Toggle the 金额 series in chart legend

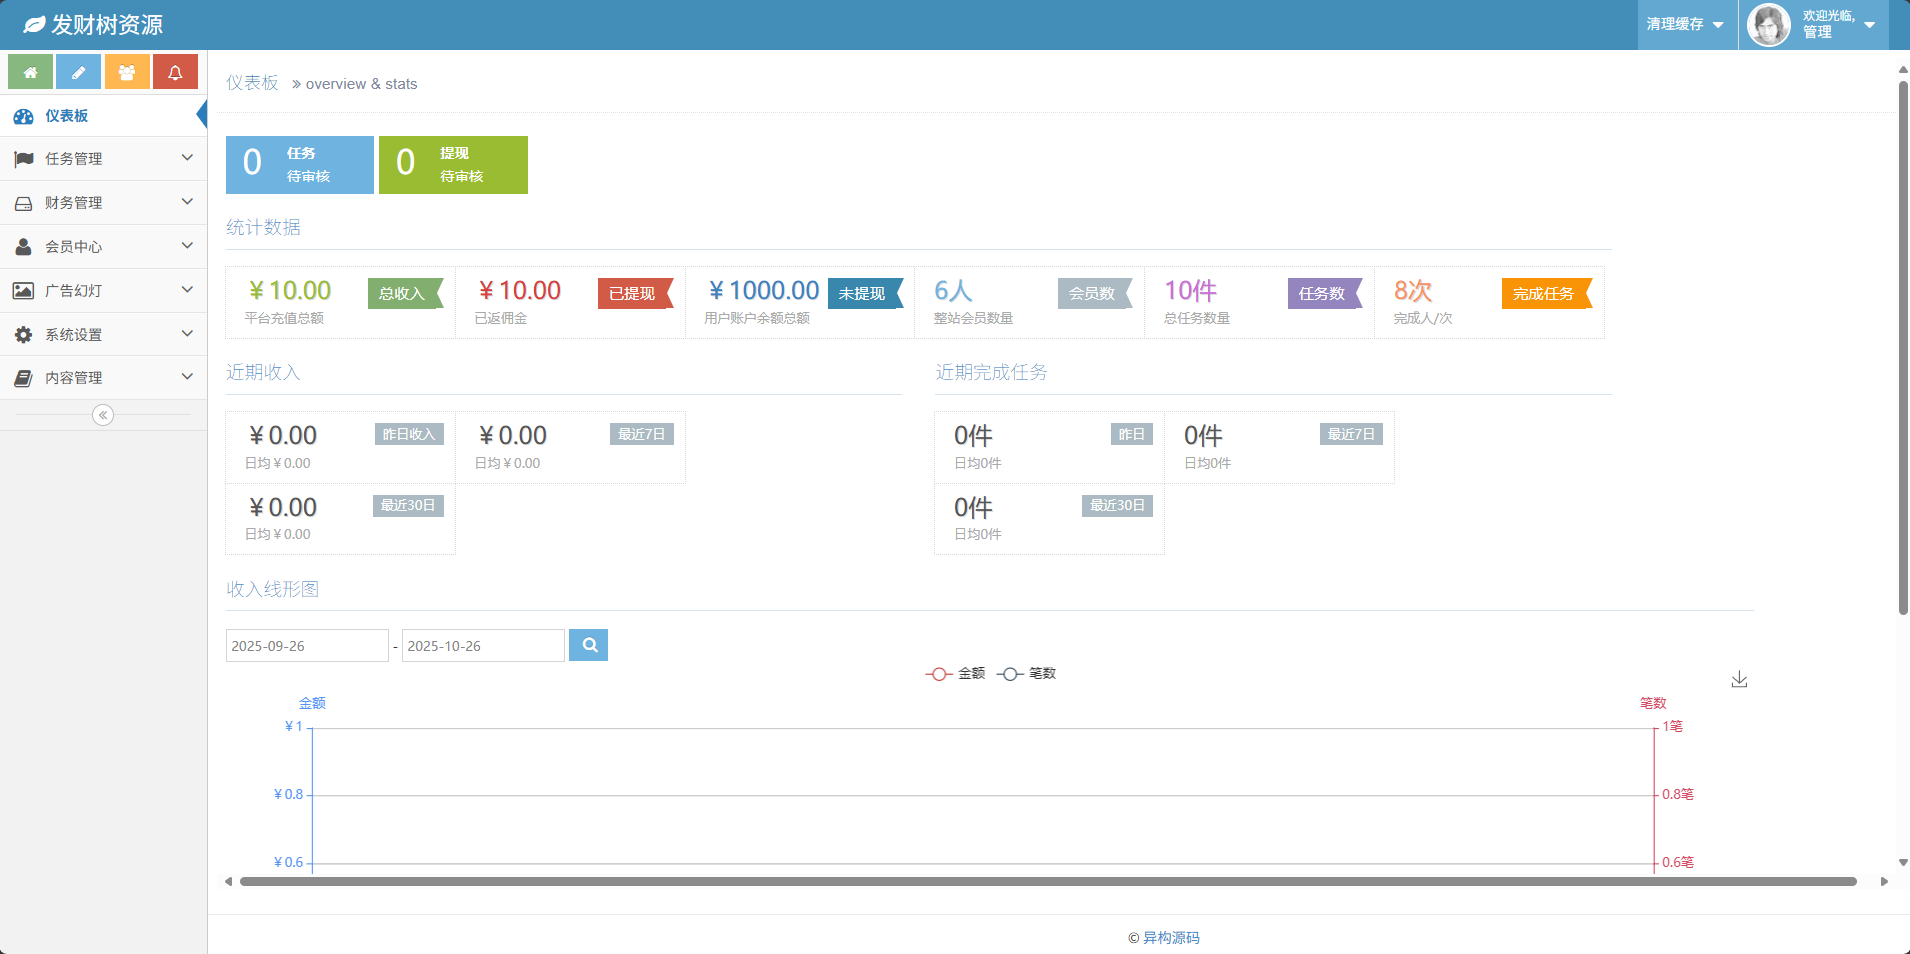[956, 674]
